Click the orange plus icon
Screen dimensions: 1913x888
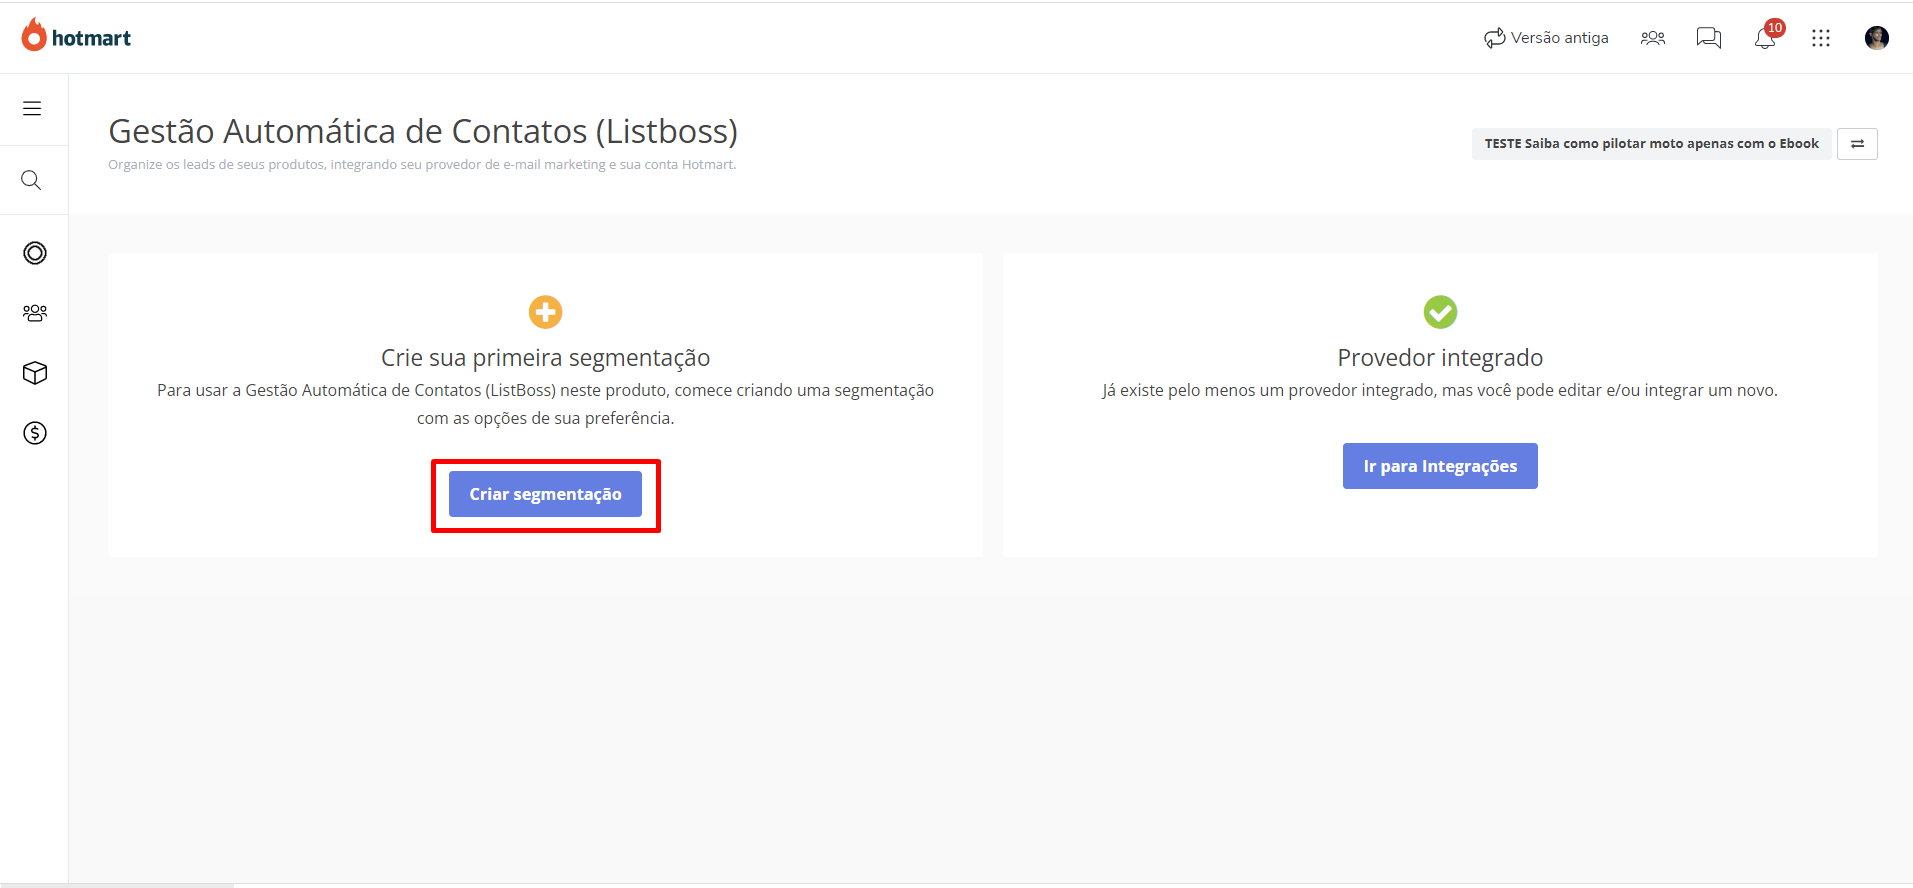point(545,312)
